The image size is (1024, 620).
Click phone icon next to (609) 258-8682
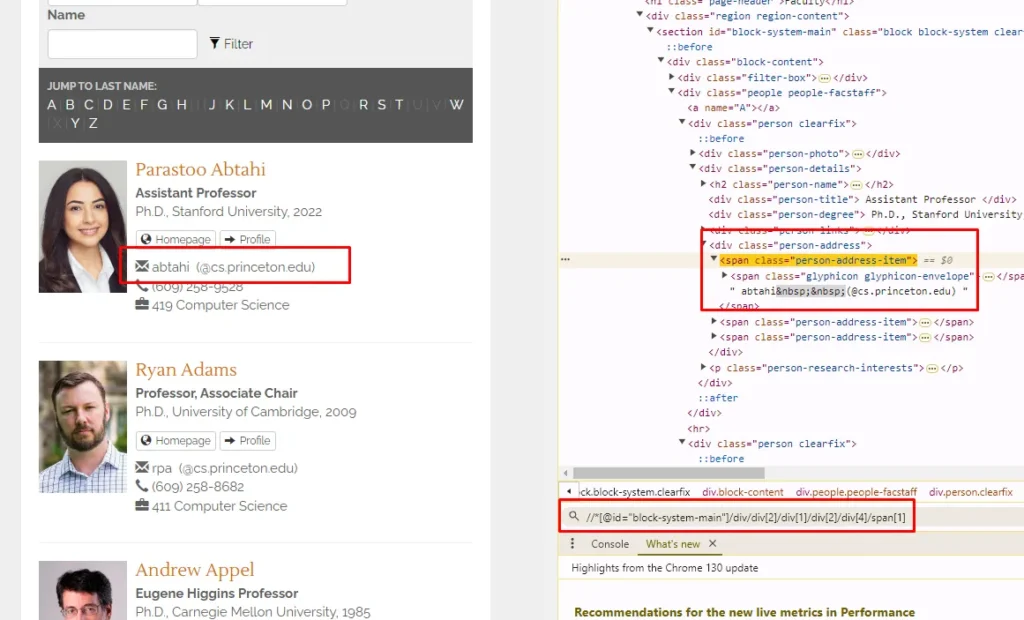142,487
